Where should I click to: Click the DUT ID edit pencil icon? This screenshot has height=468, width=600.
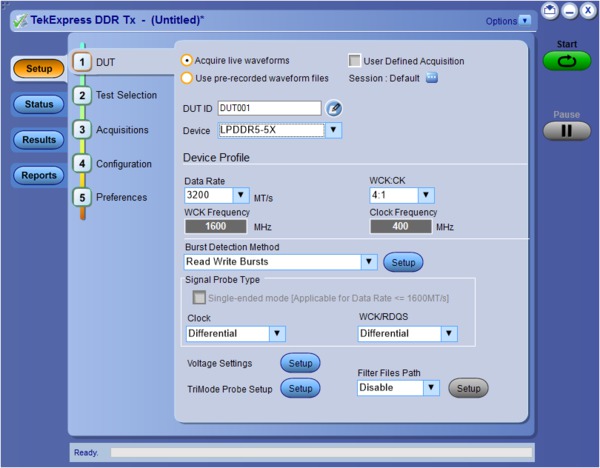[334, 109]
